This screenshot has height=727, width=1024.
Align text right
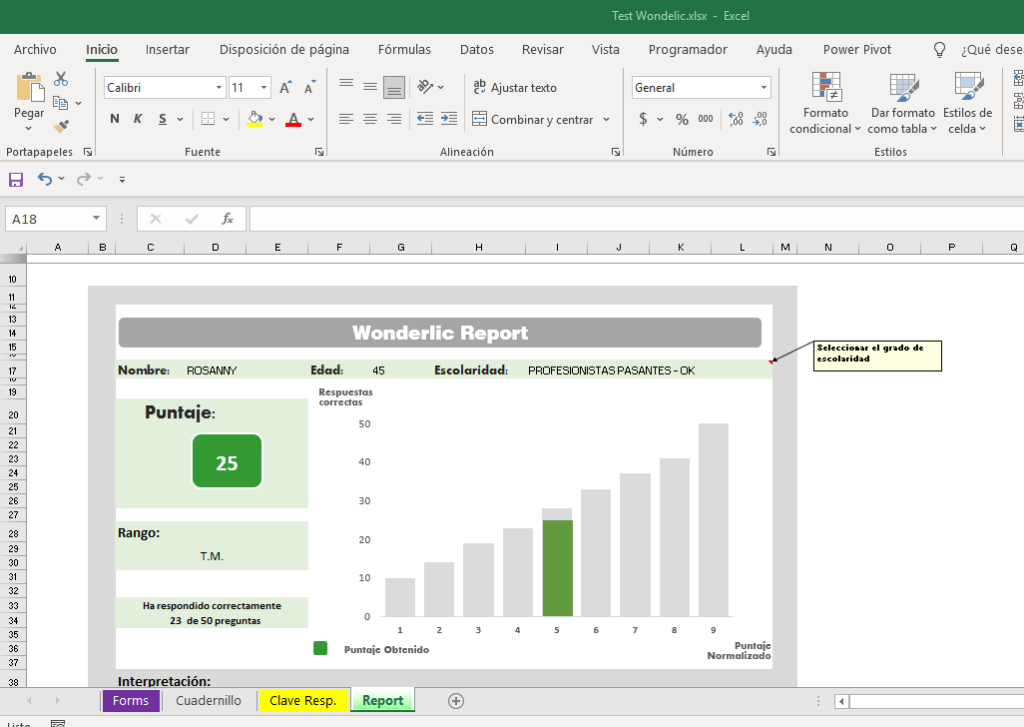(x=394, y=119)
